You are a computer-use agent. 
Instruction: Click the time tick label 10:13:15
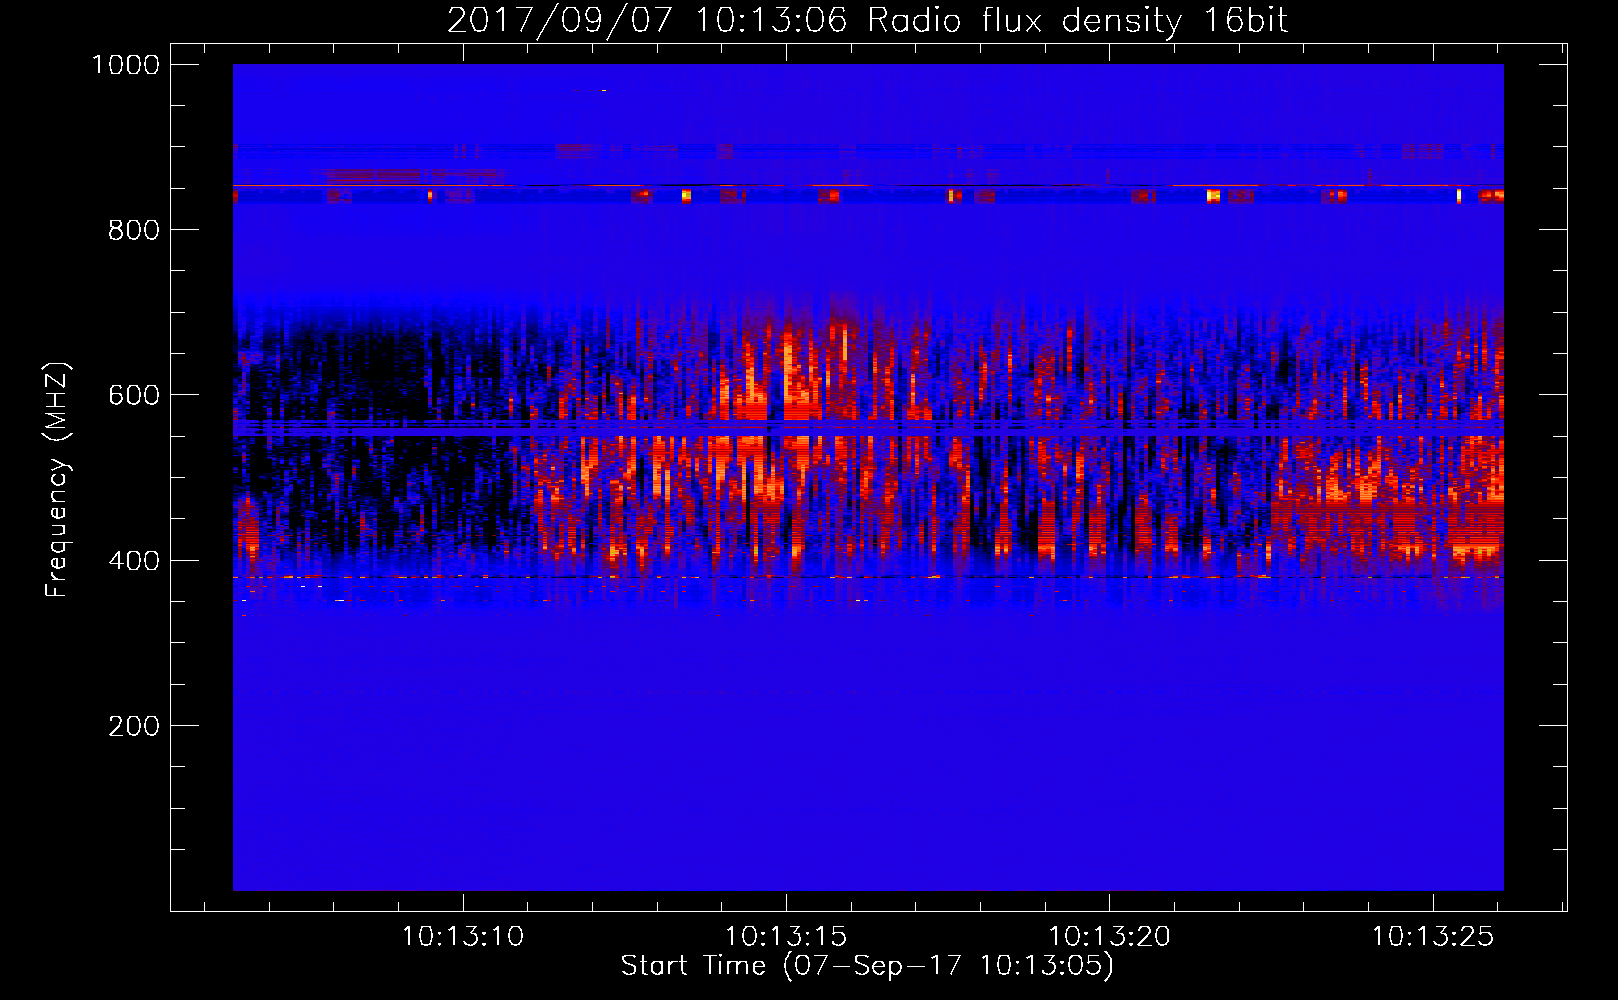pyautogui.click(x=785, y=937)
